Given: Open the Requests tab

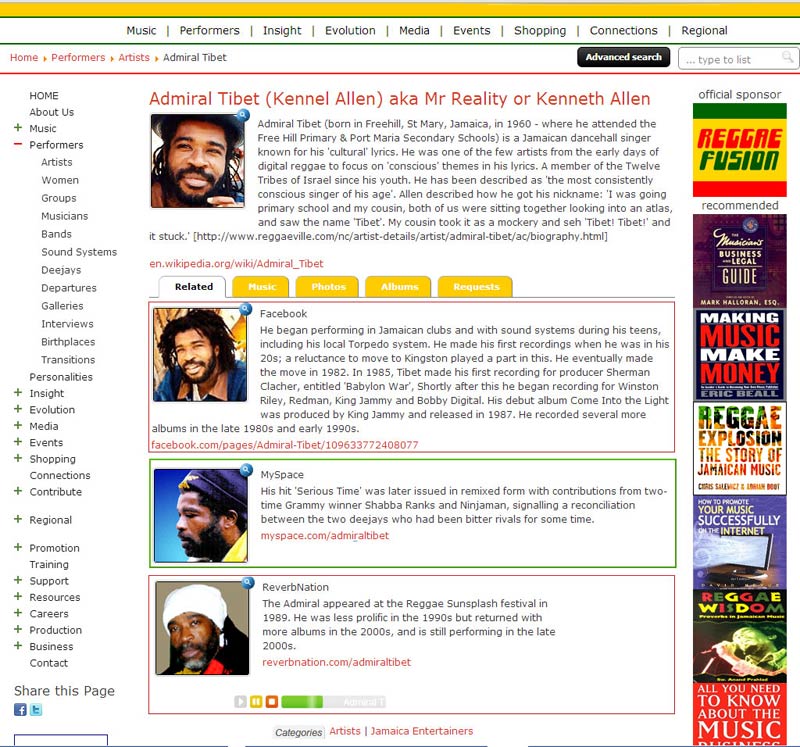Looking at the screenshot, I should point(476,287).
